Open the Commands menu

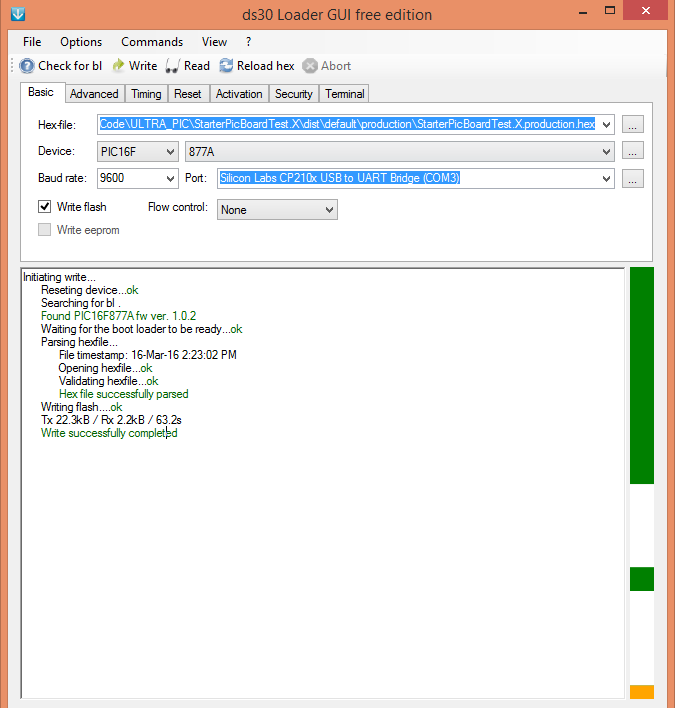click(152, 42)
